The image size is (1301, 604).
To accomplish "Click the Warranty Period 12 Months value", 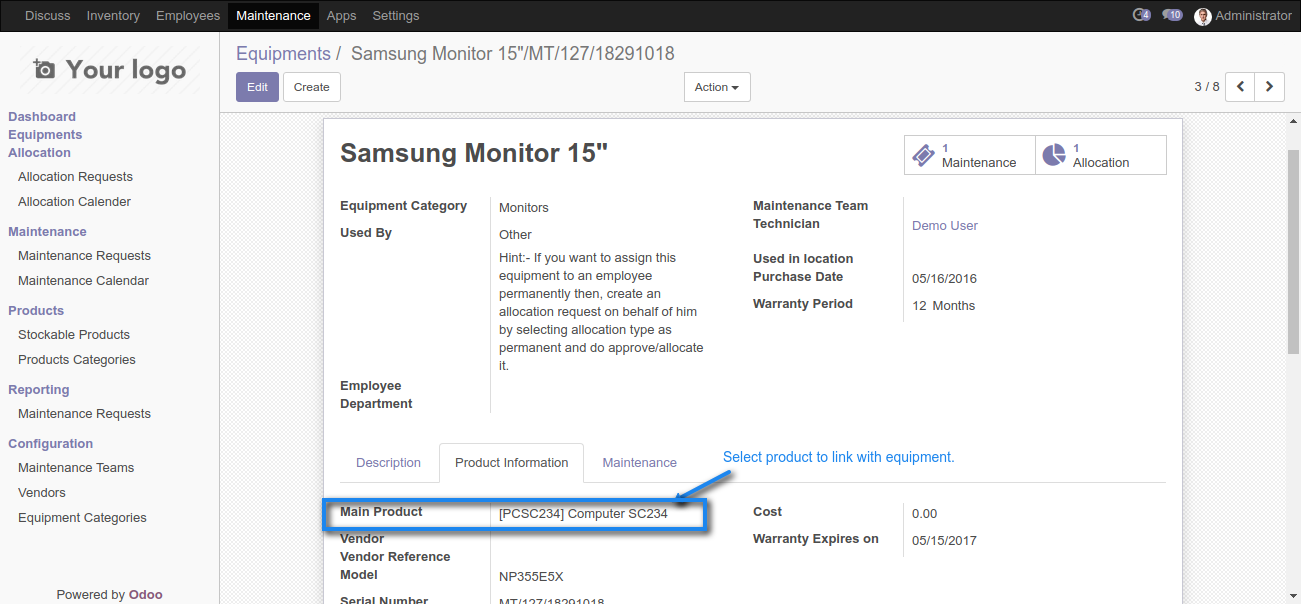I will (x=944, y=306).
